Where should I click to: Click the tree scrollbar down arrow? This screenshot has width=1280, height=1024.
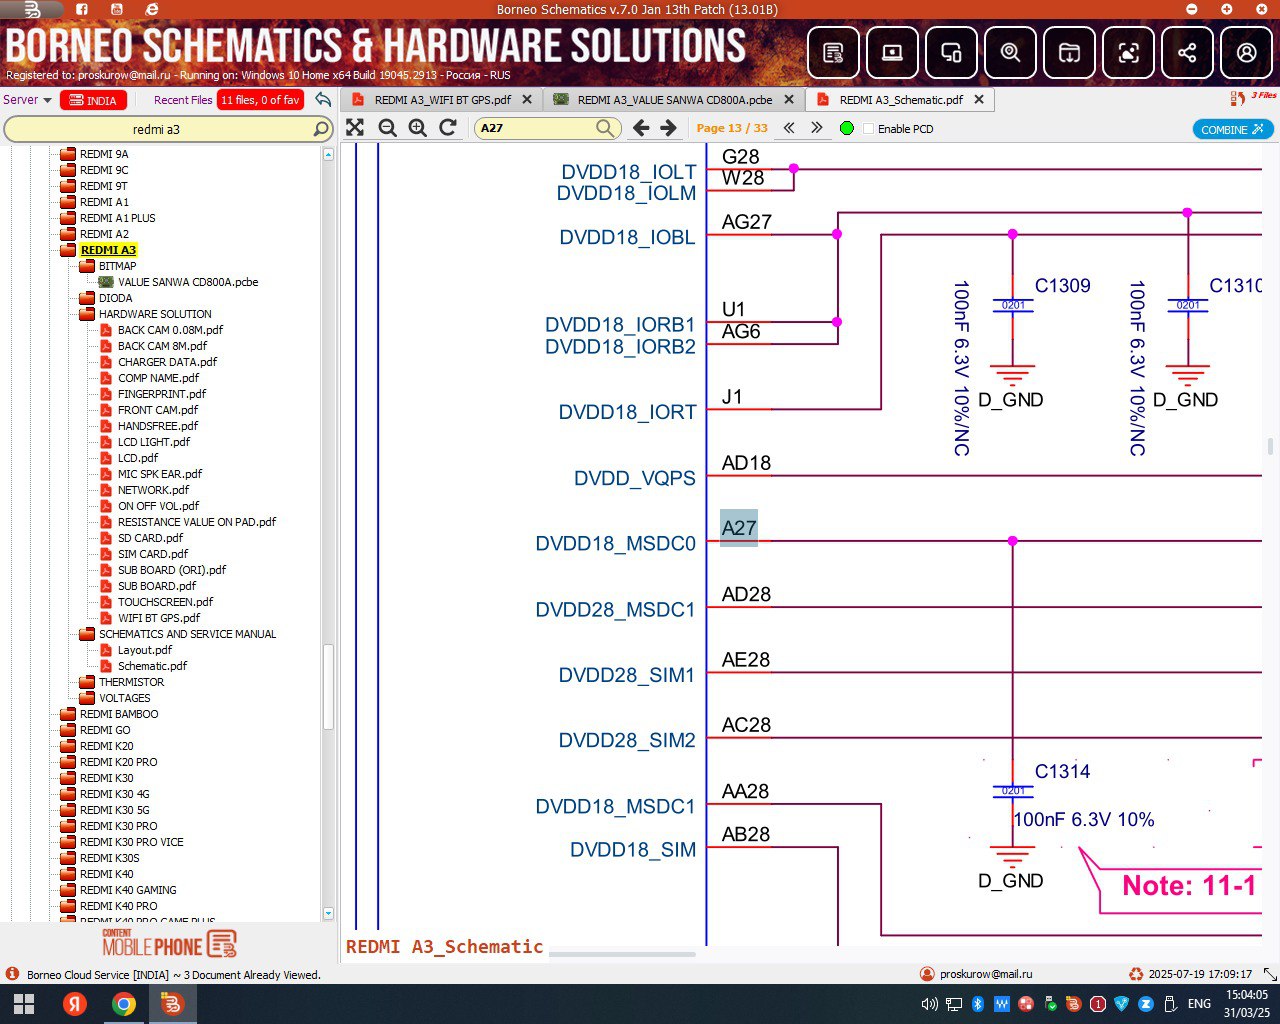(x=328, y=913)
